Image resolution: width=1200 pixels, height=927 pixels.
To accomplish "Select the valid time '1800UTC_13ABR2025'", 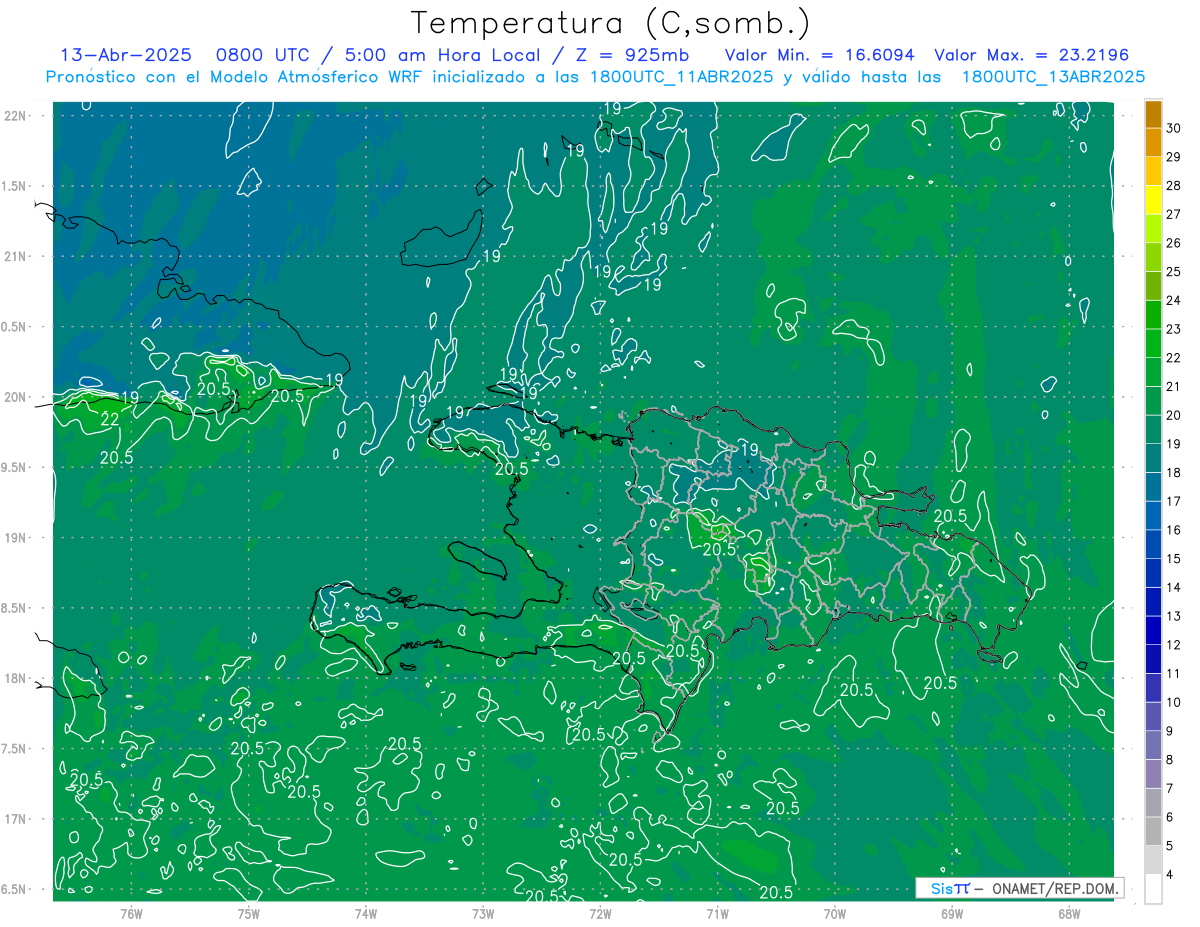I will pos(1053,77).
